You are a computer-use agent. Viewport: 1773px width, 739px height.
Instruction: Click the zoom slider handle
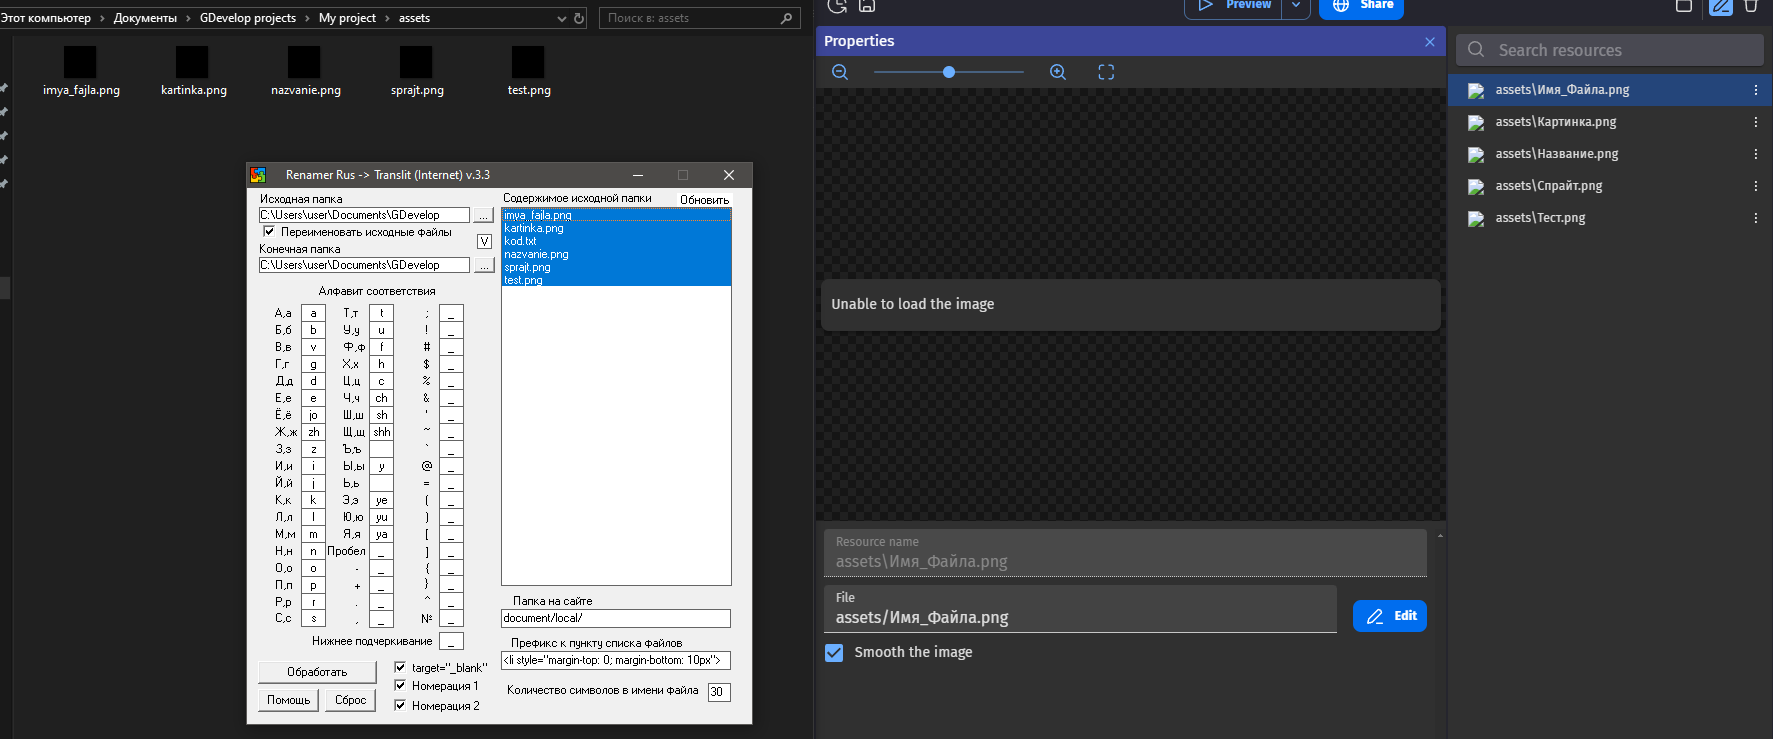point(949,72)
